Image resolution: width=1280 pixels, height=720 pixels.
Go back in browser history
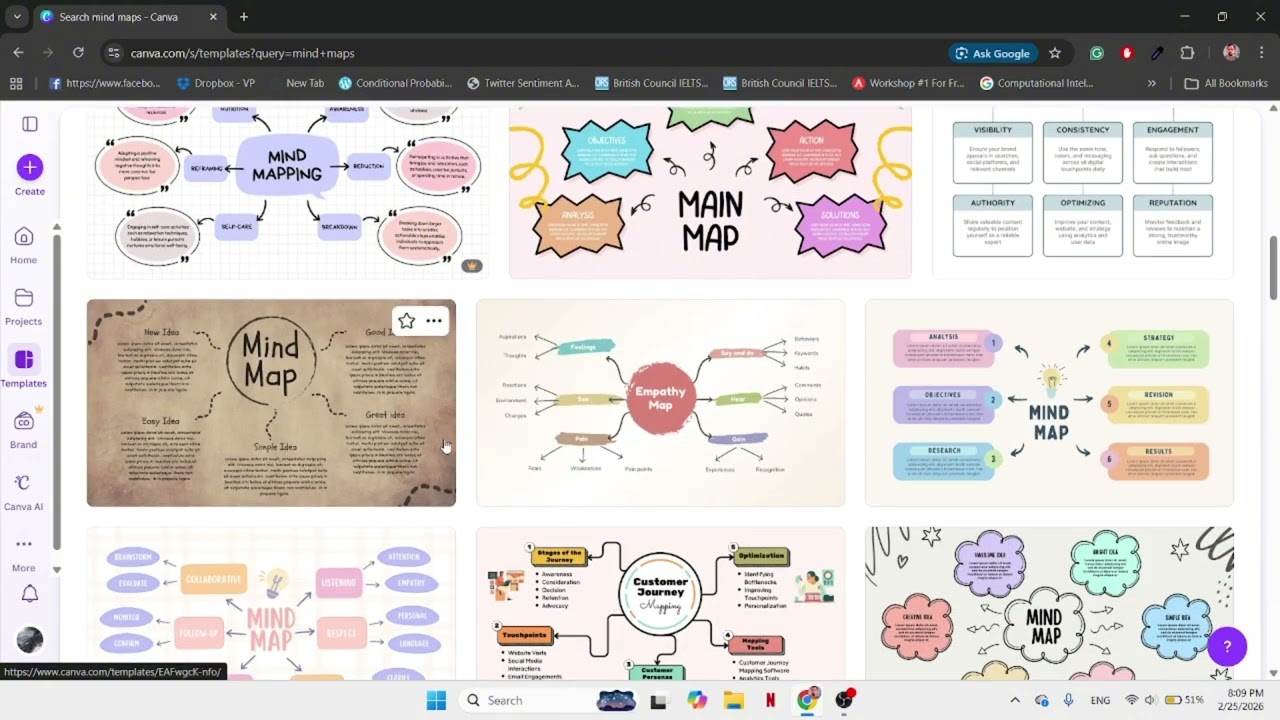[x=18, y=53]
